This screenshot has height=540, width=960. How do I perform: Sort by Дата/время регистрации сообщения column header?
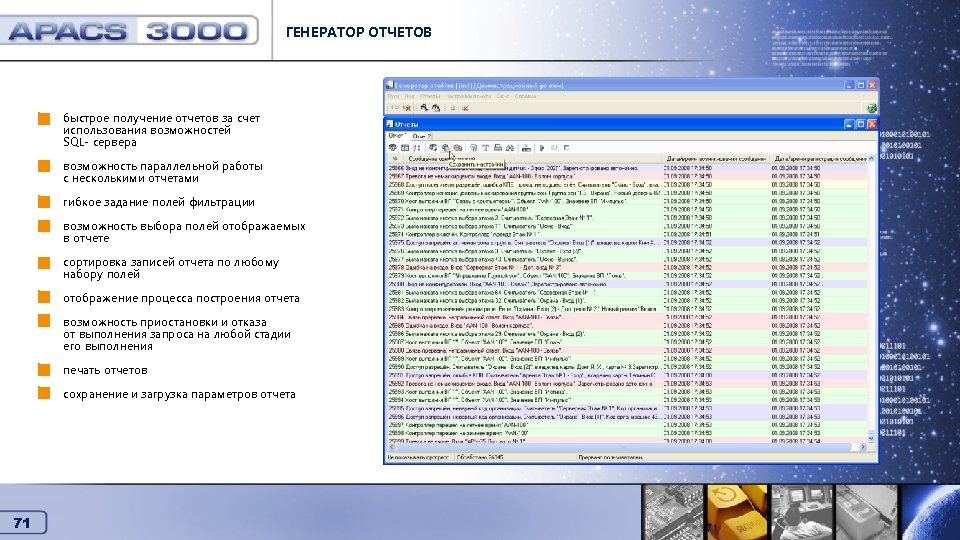tap(819, 159)
